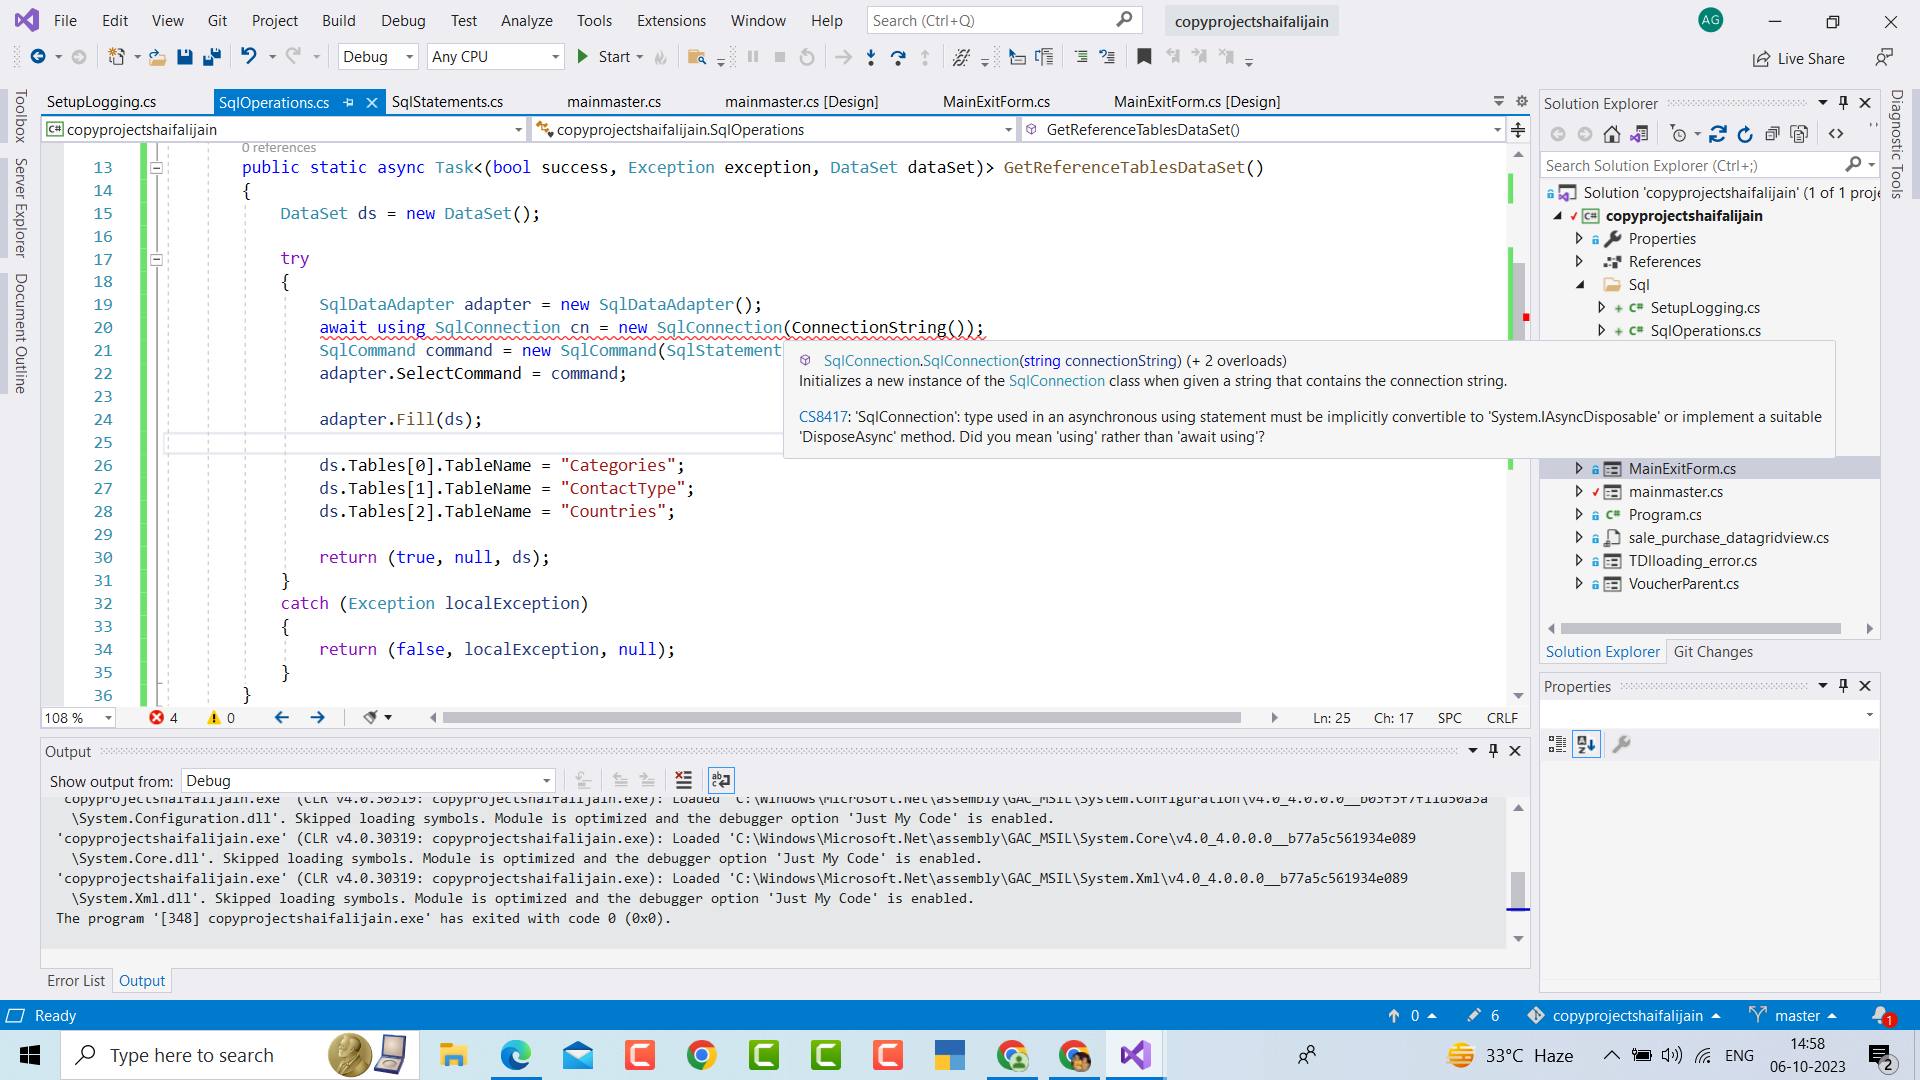Toggle the bookmark on the current line

pyautogui.click(x=1144, y=57)
